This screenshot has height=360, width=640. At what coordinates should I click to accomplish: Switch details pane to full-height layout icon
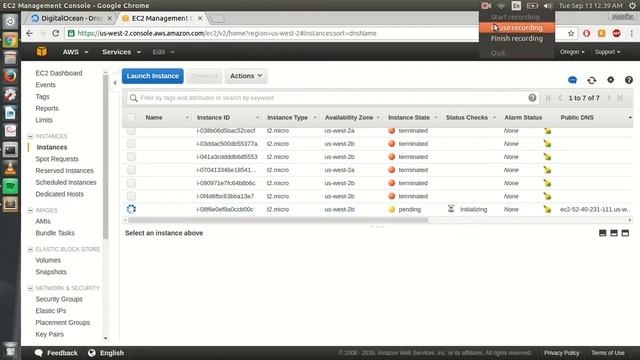tap(625, 233)
